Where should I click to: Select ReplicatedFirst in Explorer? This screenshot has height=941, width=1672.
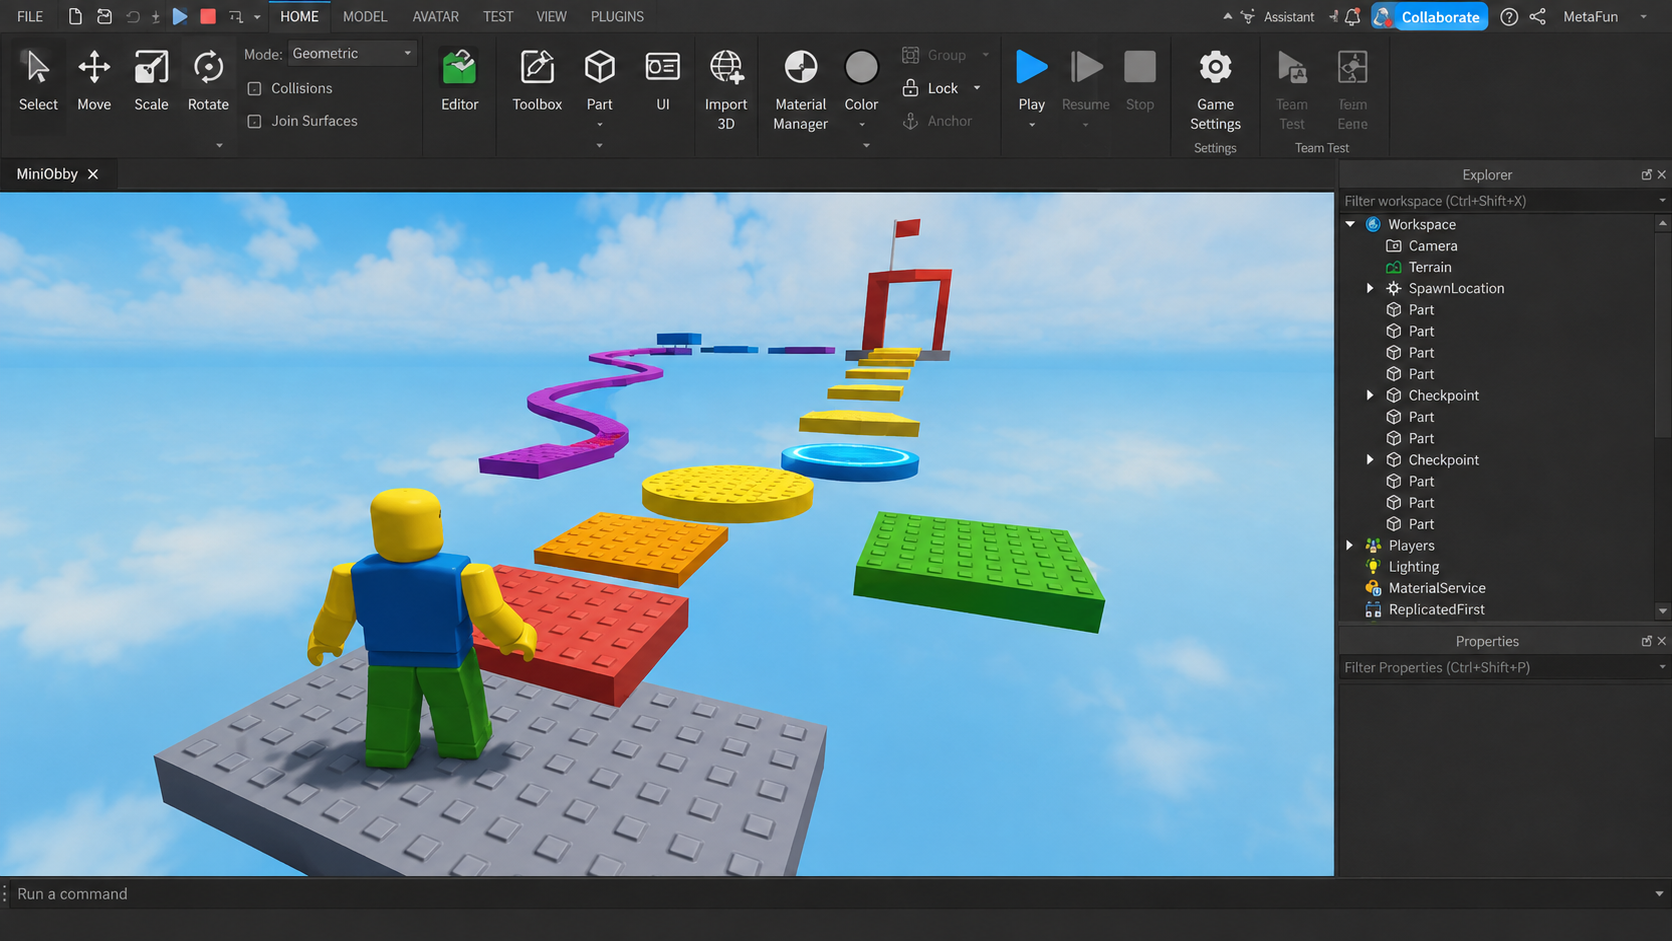point(1436,609)
